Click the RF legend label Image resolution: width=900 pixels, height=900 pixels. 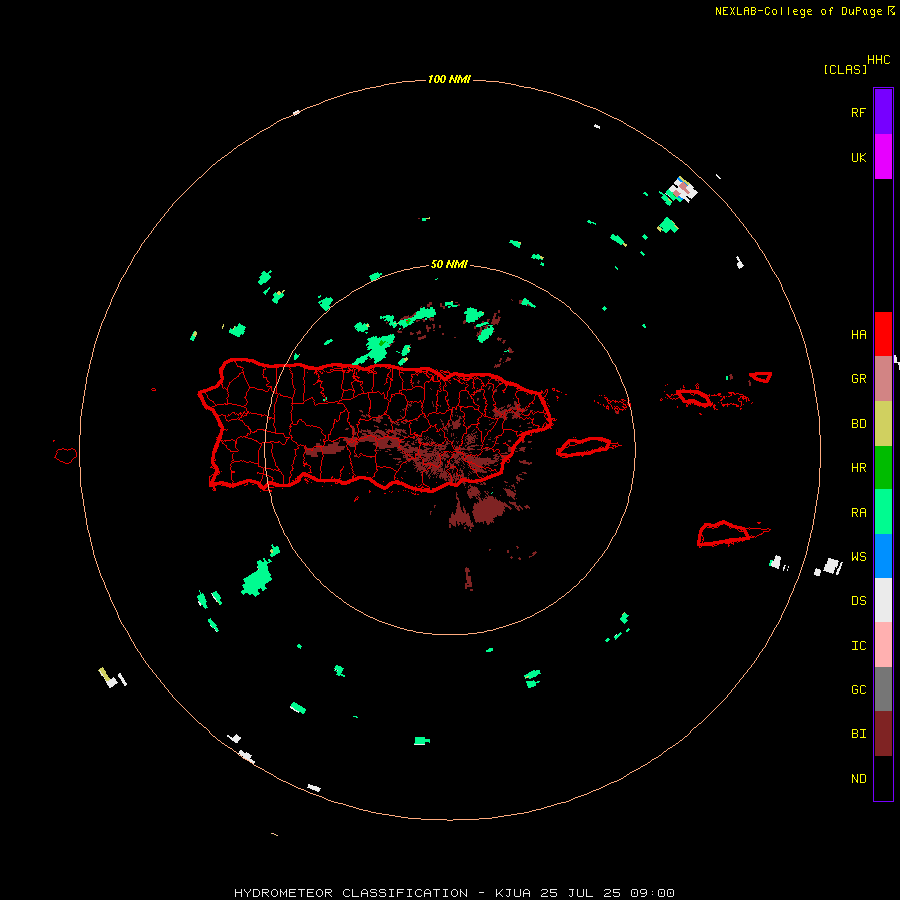858,112
